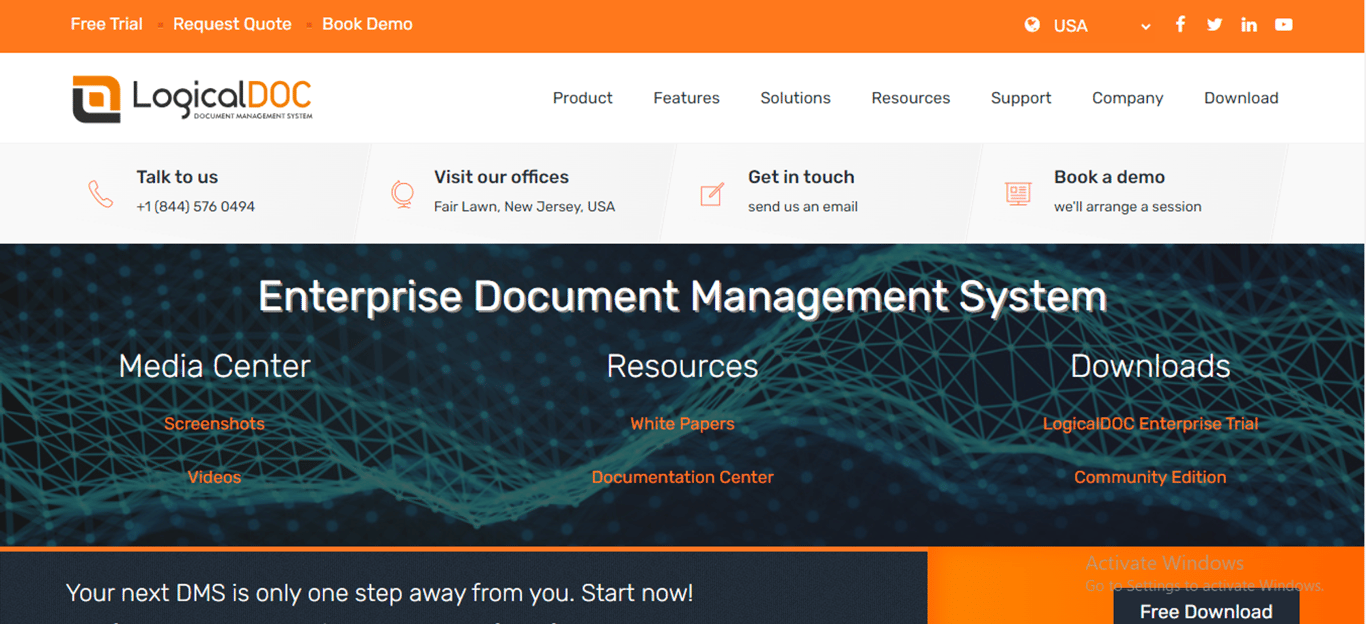Image resolution: width=1366 pixels, height=624 pixels.
Task: Open the Features menu
Action: point(686,98)
